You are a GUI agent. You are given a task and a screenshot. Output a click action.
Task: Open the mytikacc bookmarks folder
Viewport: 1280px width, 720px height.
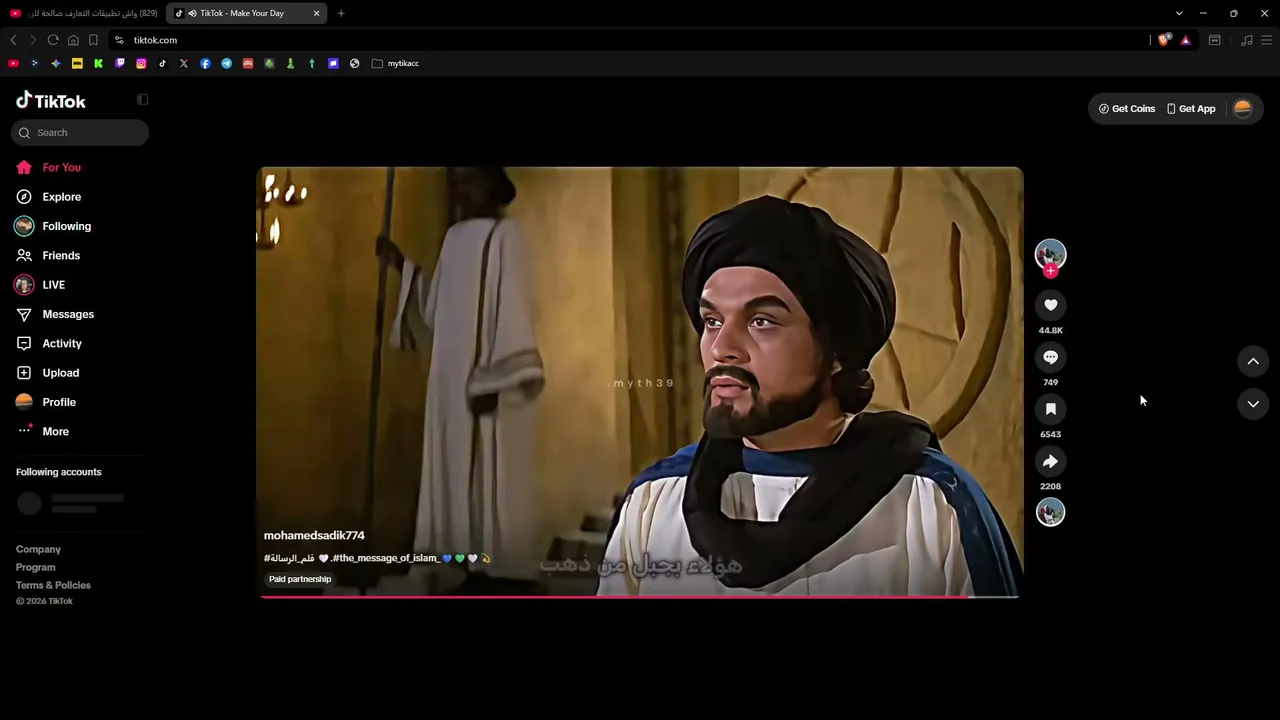coord(395,63)
